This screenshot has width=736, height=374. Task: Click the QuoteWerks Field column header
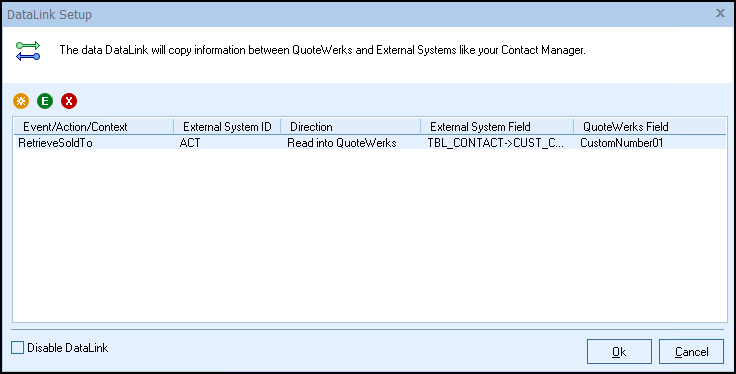tap(650, 127)
